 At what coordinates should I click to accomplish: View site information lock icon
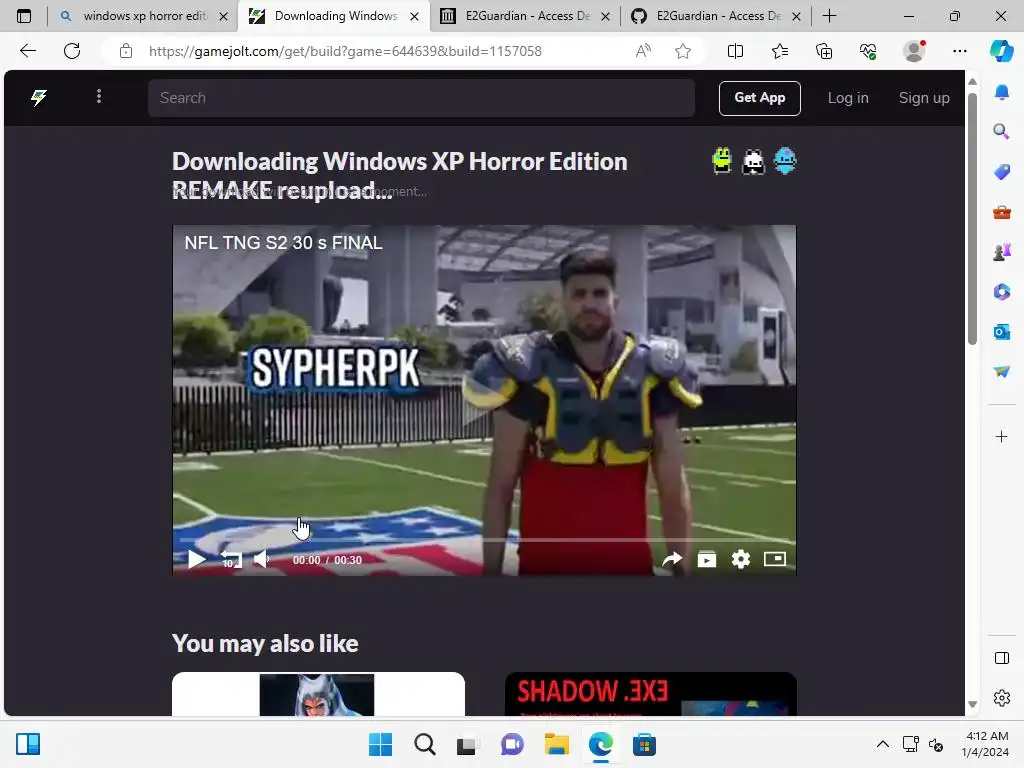(x=126, y=51)
